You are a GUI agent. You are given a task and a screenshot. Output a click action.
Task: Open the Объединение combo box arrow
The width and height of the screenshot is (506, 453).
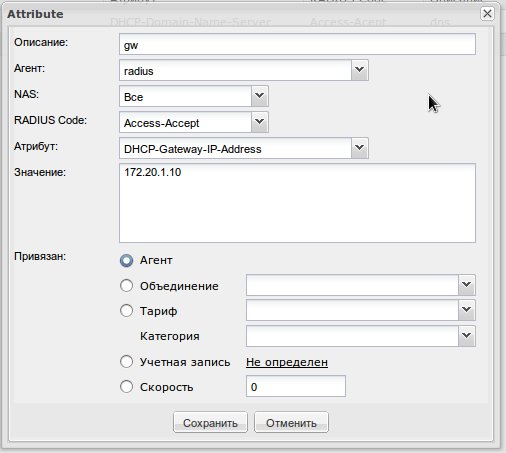click(466, 285)
